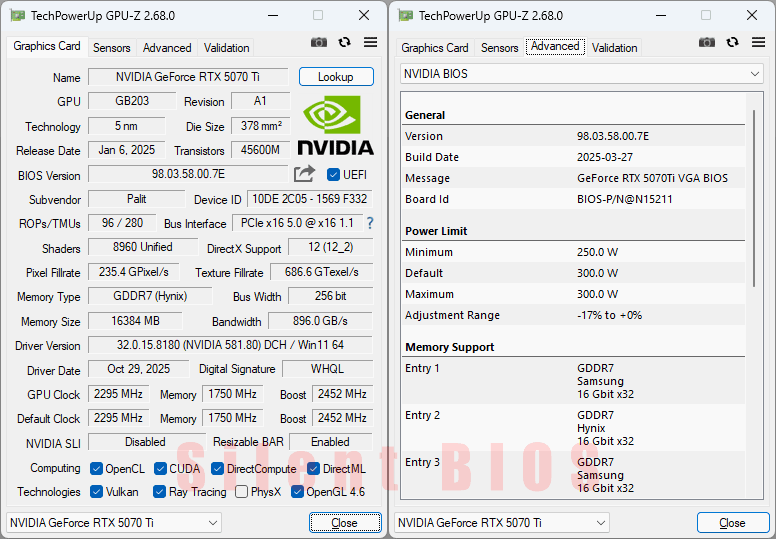Click the Build Date 2025-03-27 row
Viewport: 776px width, 539px height.
574,157
